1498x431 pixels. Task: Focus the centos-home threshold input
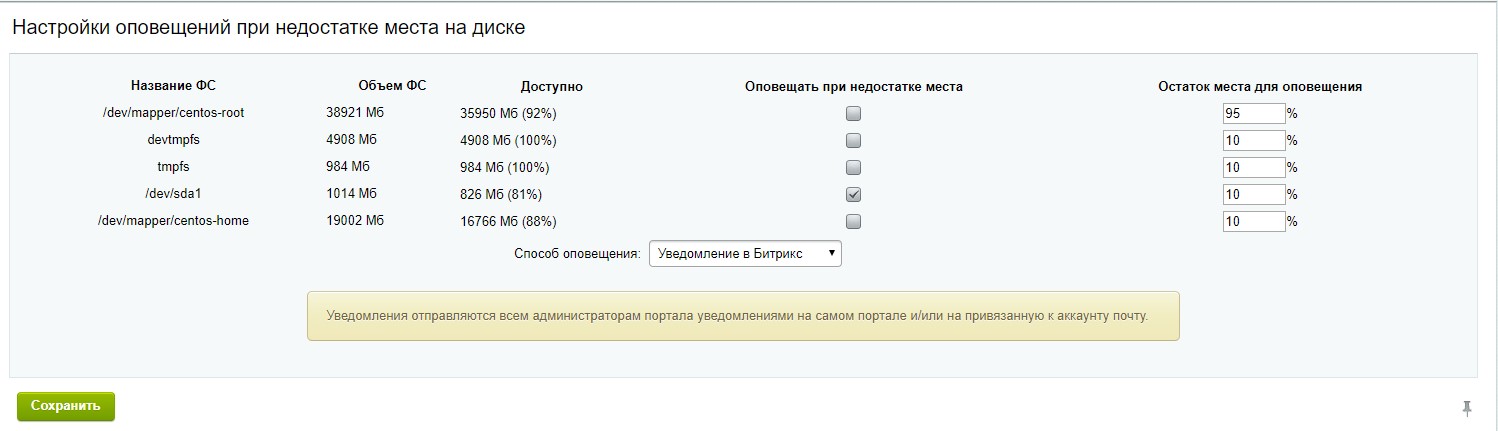(1253, 221)
